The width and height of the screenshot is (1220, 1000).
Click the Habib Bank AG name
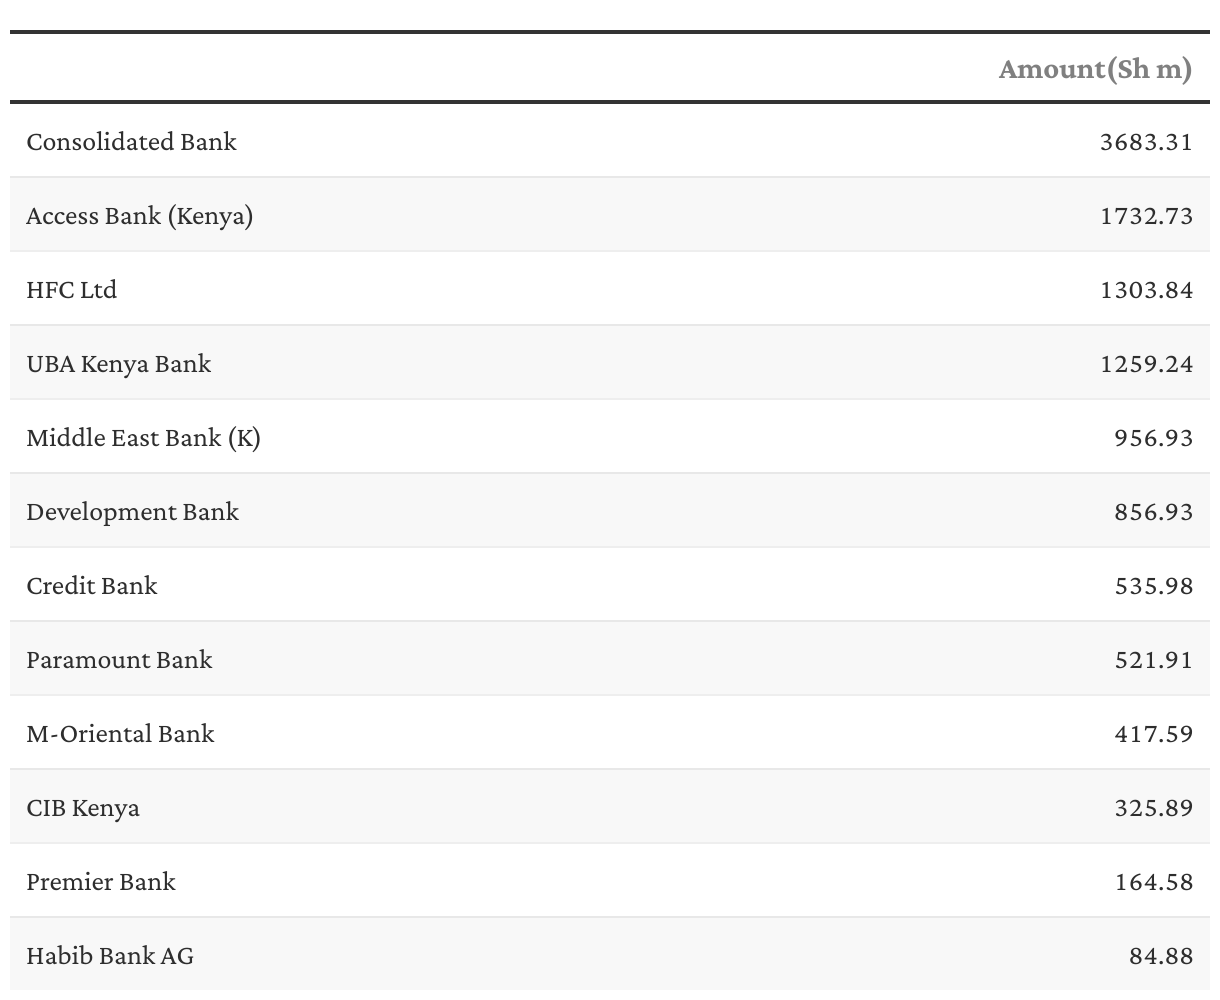[x=110, y=956]
